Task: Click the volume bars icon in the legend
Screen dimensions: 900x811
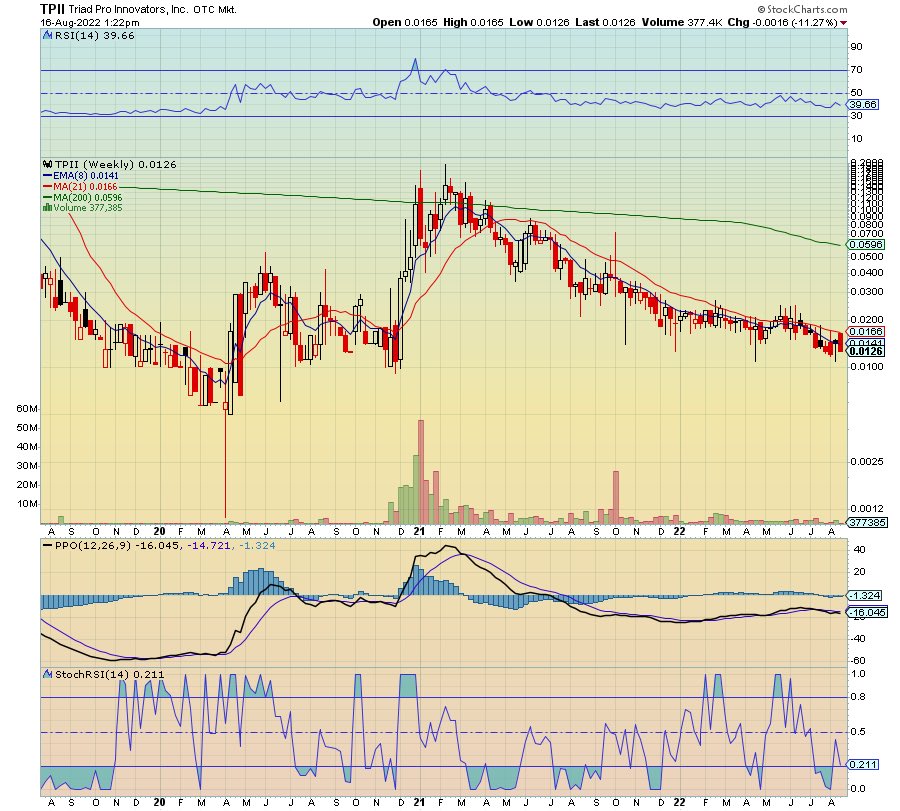Action: 48,208
